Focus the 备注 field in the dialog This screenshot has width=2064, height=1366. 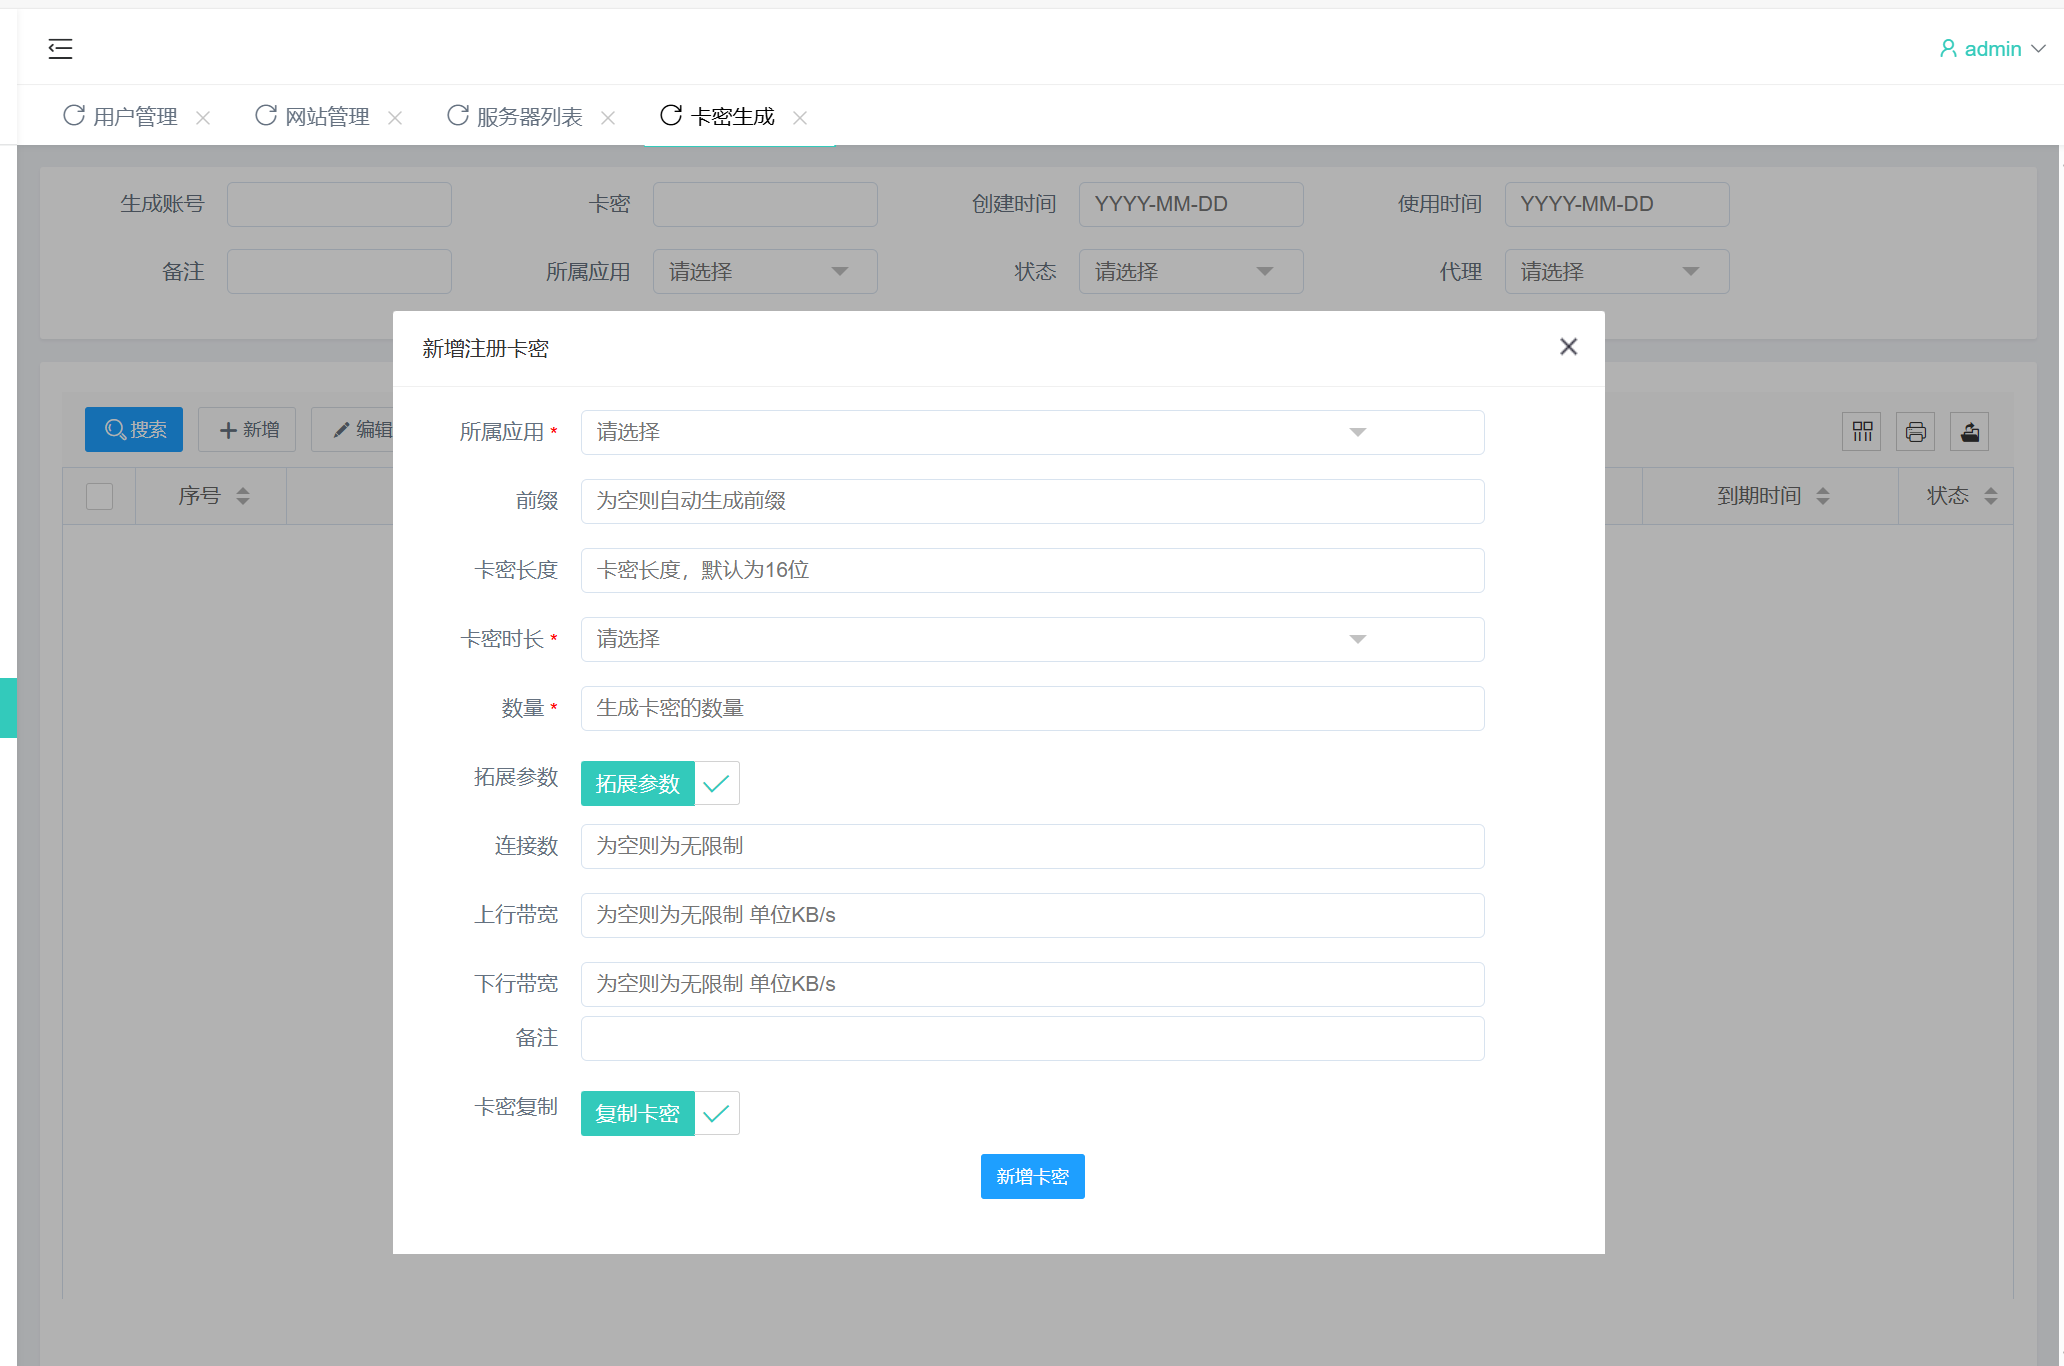(1032, 1038)
